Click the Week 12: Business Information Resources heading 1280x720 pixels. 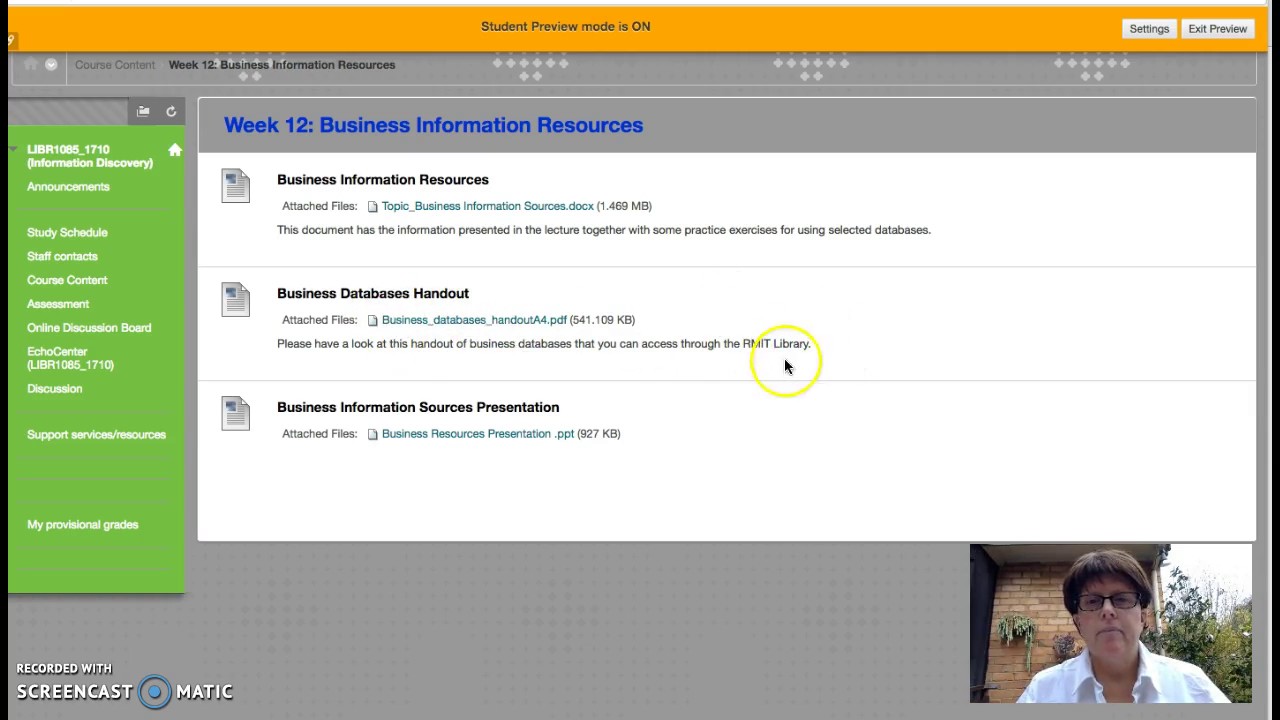click(433, 125)
